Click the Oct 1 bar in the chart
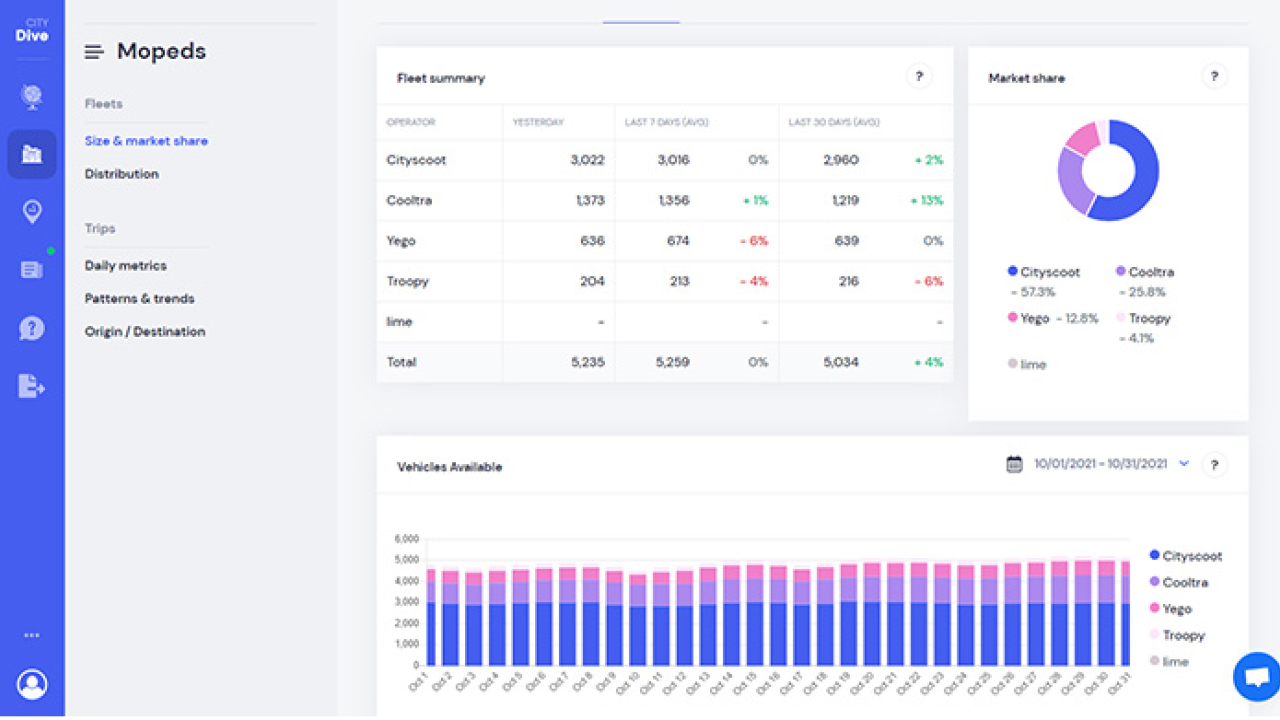This screenshot has width=1280, height=720. 432,617
